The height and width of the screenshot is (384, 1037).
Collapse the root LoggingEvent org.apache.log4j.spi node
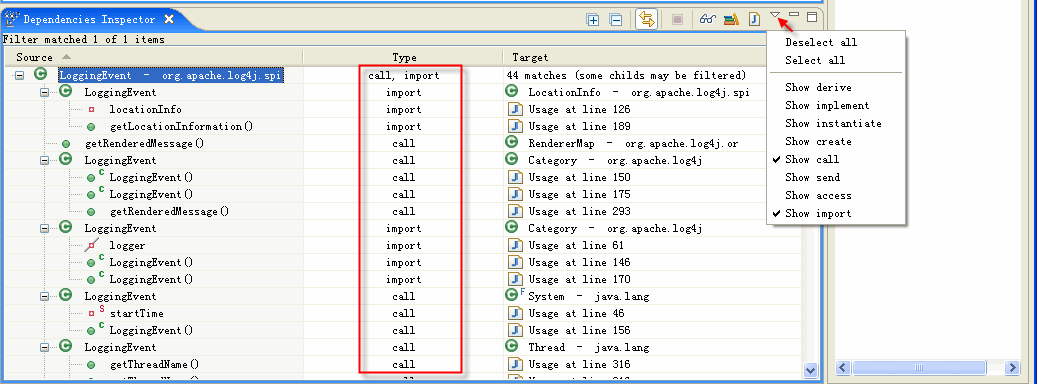pyautogui.click(x=19, y=75)
